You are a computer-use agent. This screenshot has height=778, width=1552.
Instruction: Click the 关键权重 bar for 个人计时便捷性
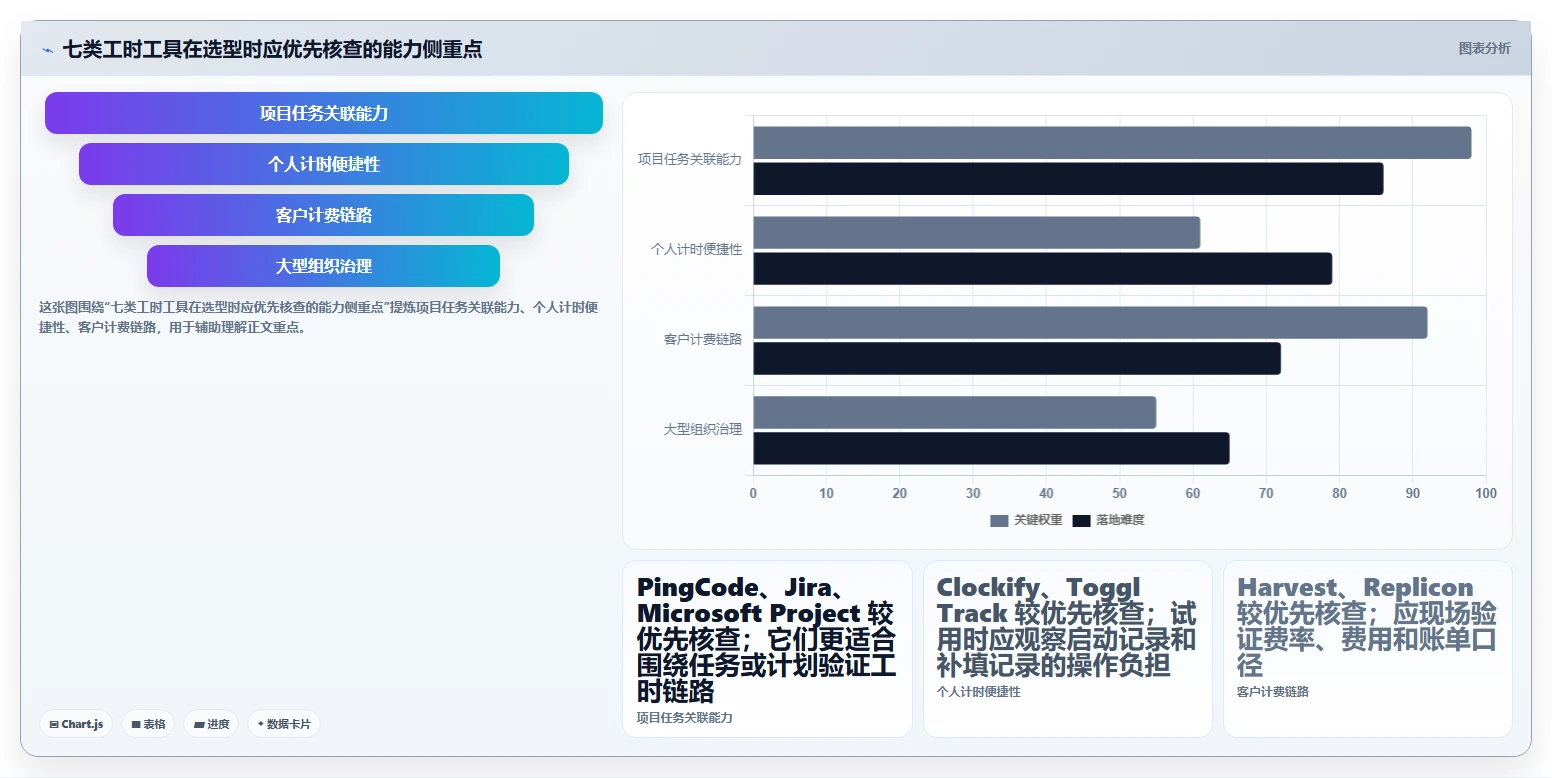click(x=976, y=233)
